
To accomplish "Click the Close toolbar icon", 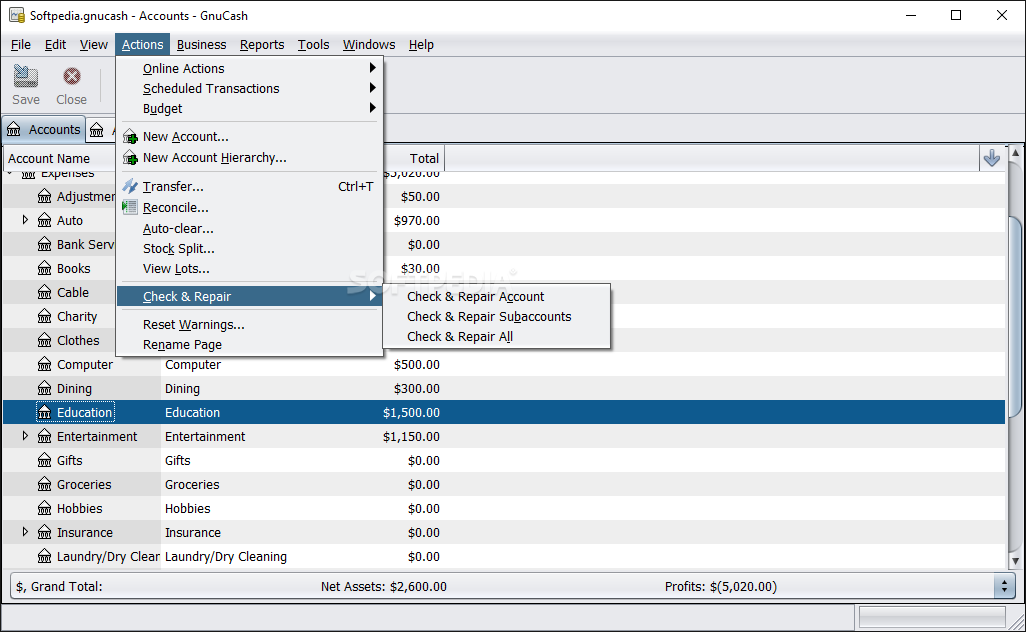I will coord(71,77).
